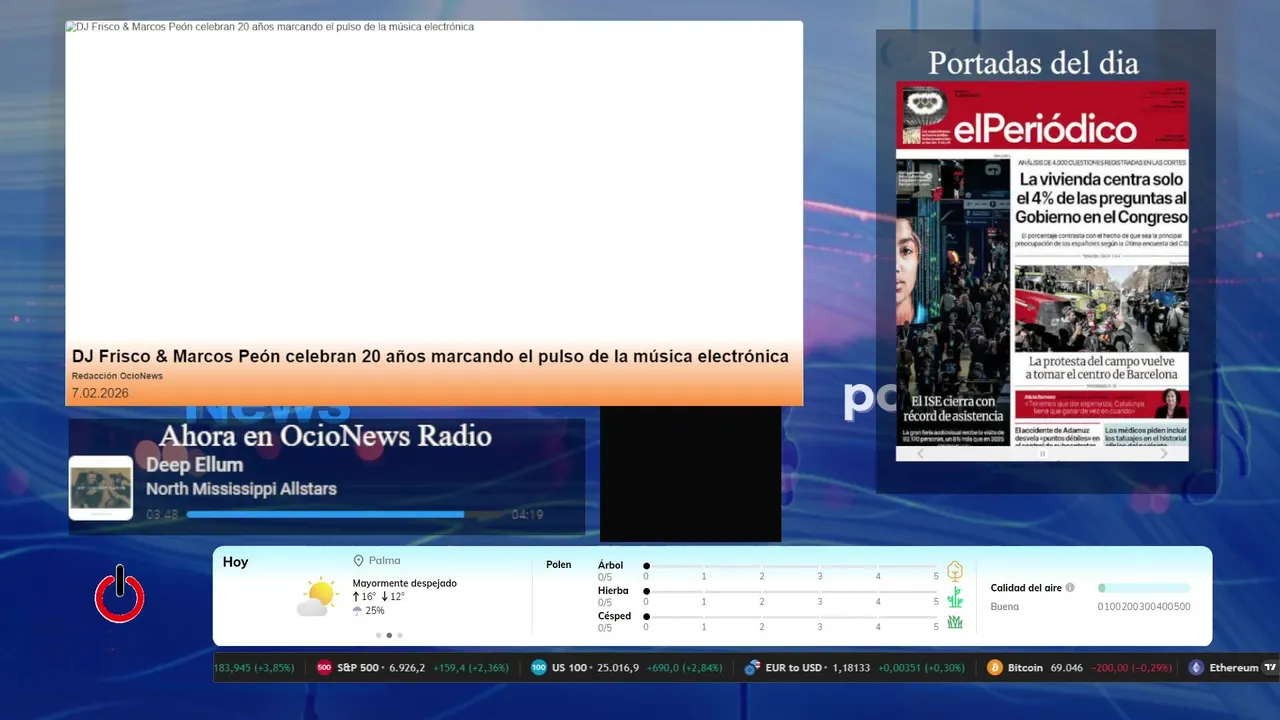Click the Mayormente despejado forecast text
Screen dimensions: 1280x720
[404, 583]
